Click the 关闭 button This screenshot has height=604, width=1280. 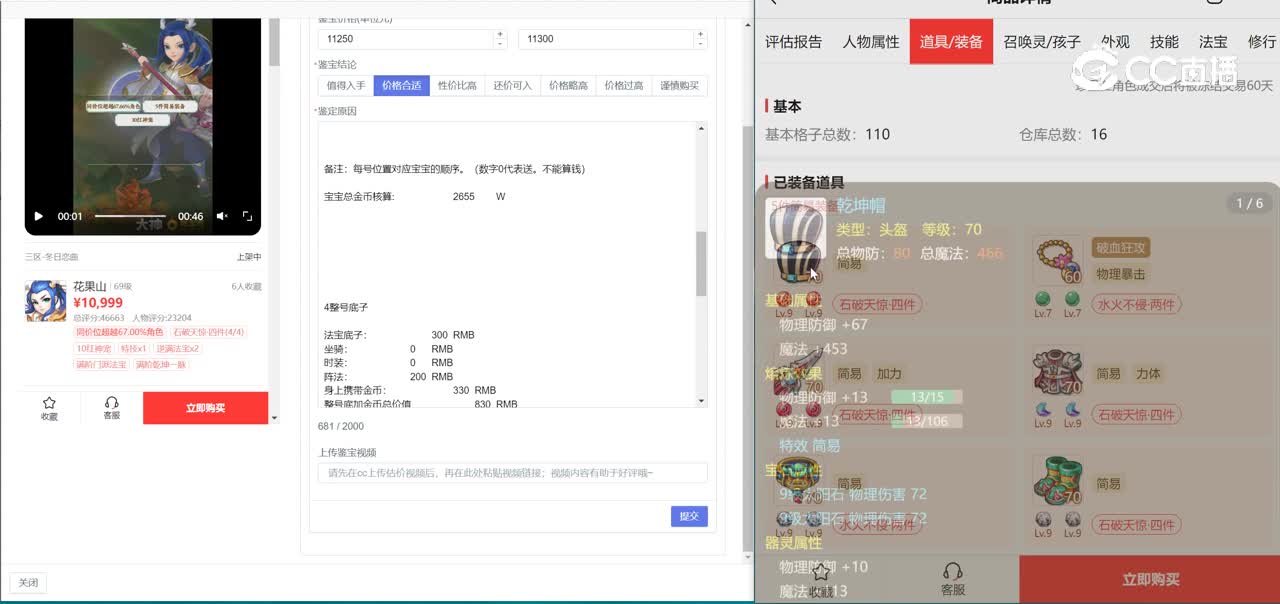click(x=28, y=582)
